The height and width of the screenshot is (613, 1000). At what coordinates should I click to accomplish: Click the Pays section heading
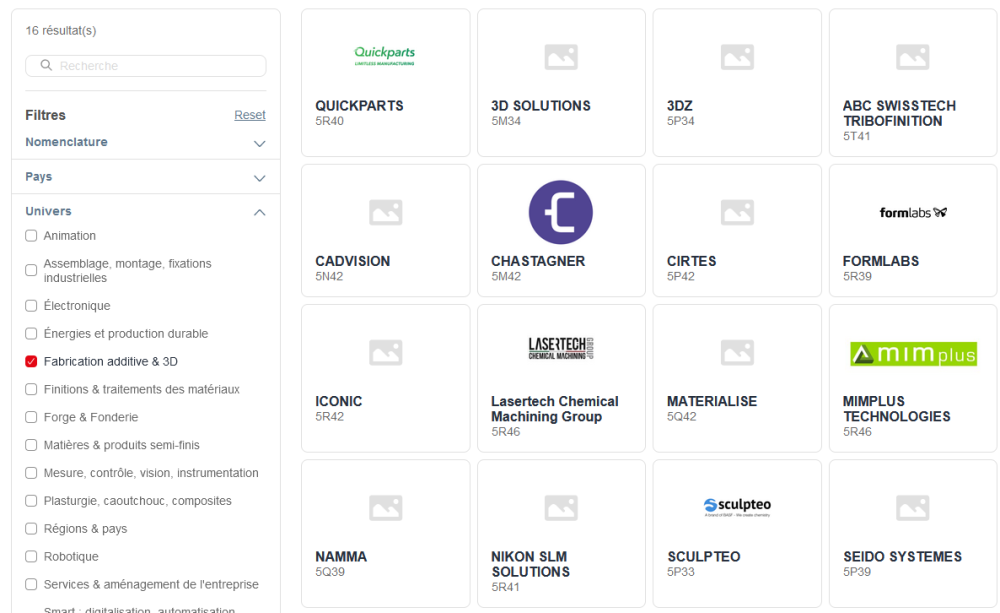[38, 177]
